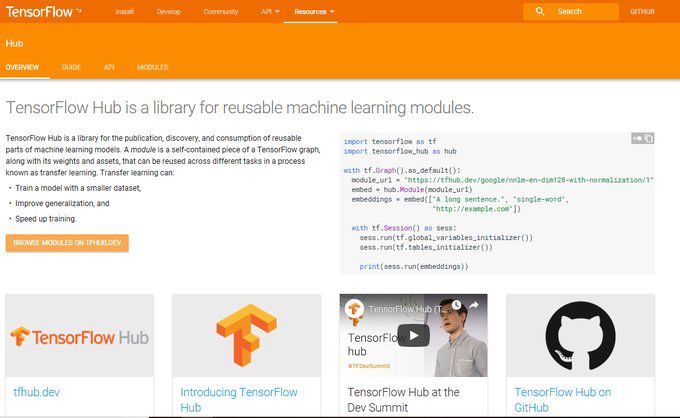Click Browse Modules on TFHub.dev button
This screenshot has height=418, width=680.
[67, 243]
